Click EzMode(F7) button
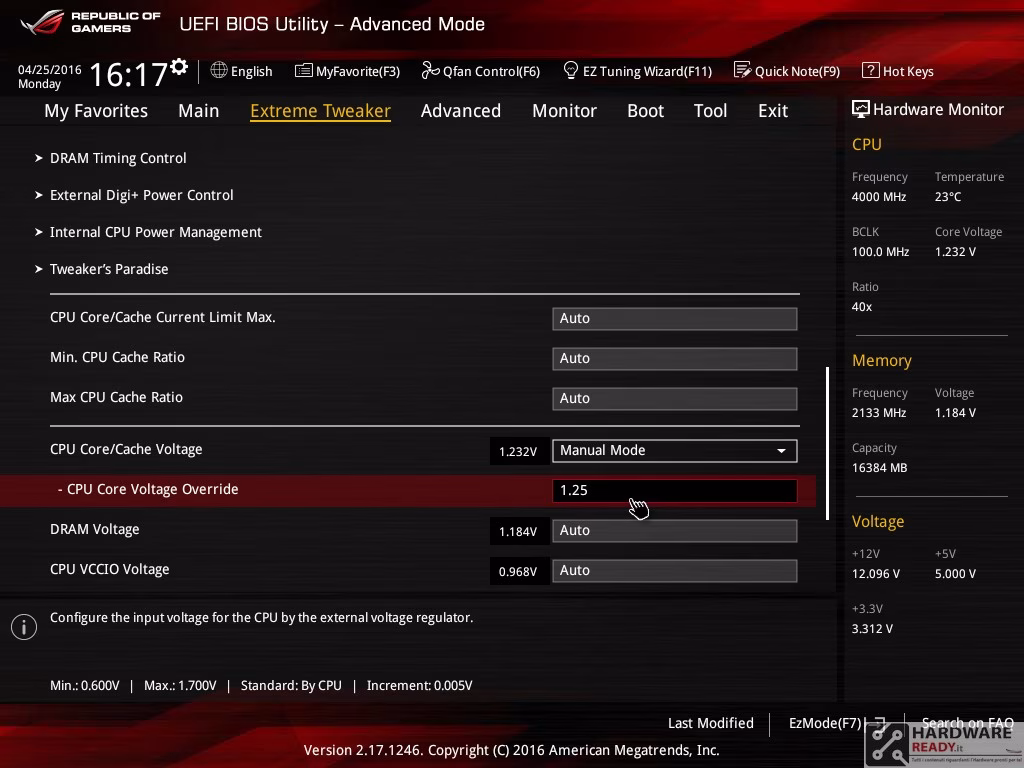The width and height of the screenshot is (1024, 768). click(825, 723)
